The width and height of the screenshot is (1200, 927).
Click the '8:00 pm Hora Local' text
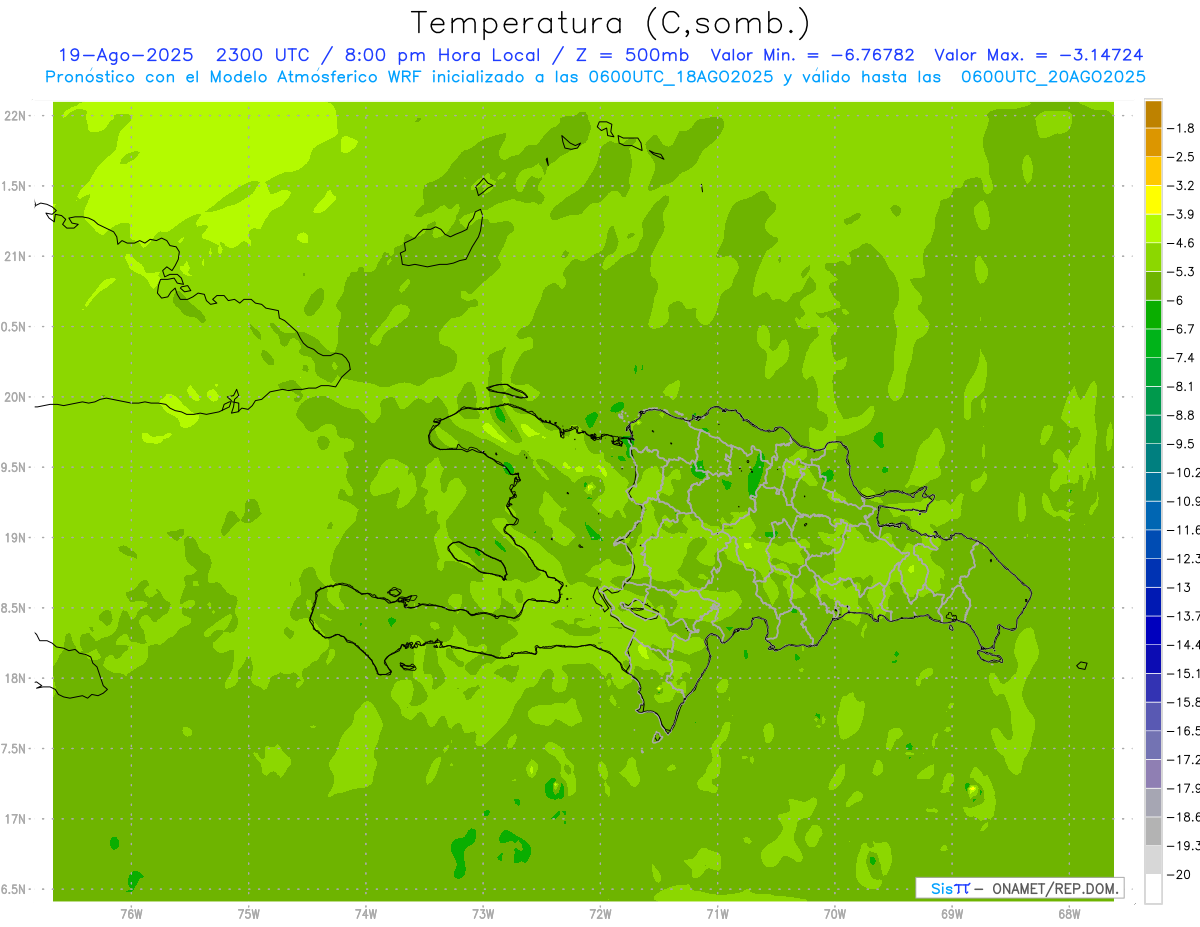442,55
